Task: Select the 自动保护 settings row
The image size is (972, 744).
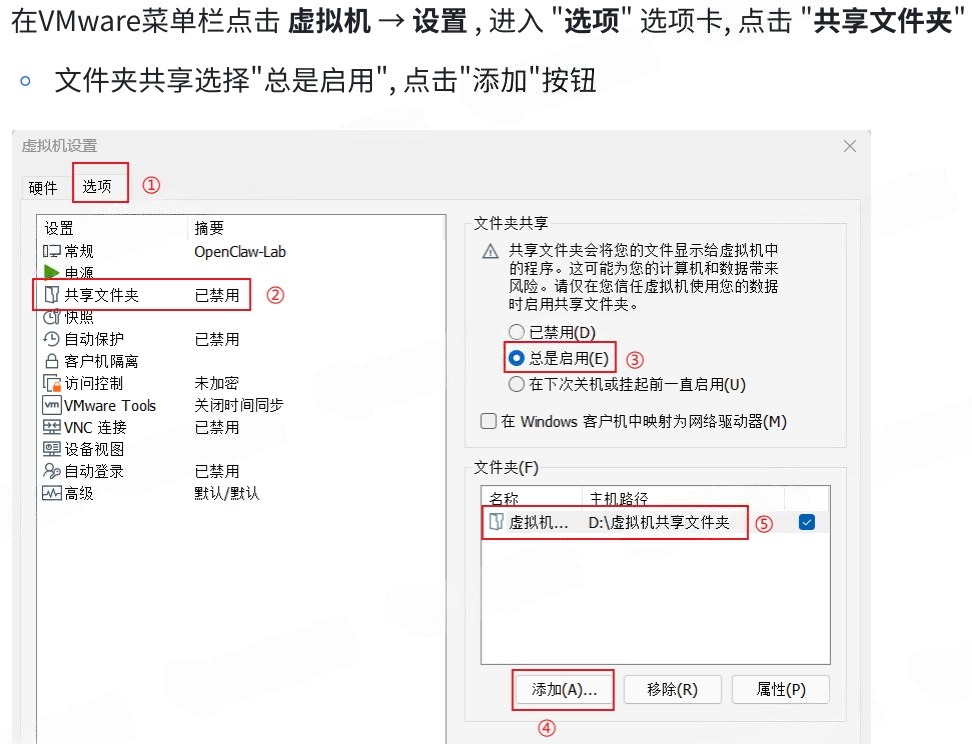Action: pyautogui.click(x=241, y=339)
